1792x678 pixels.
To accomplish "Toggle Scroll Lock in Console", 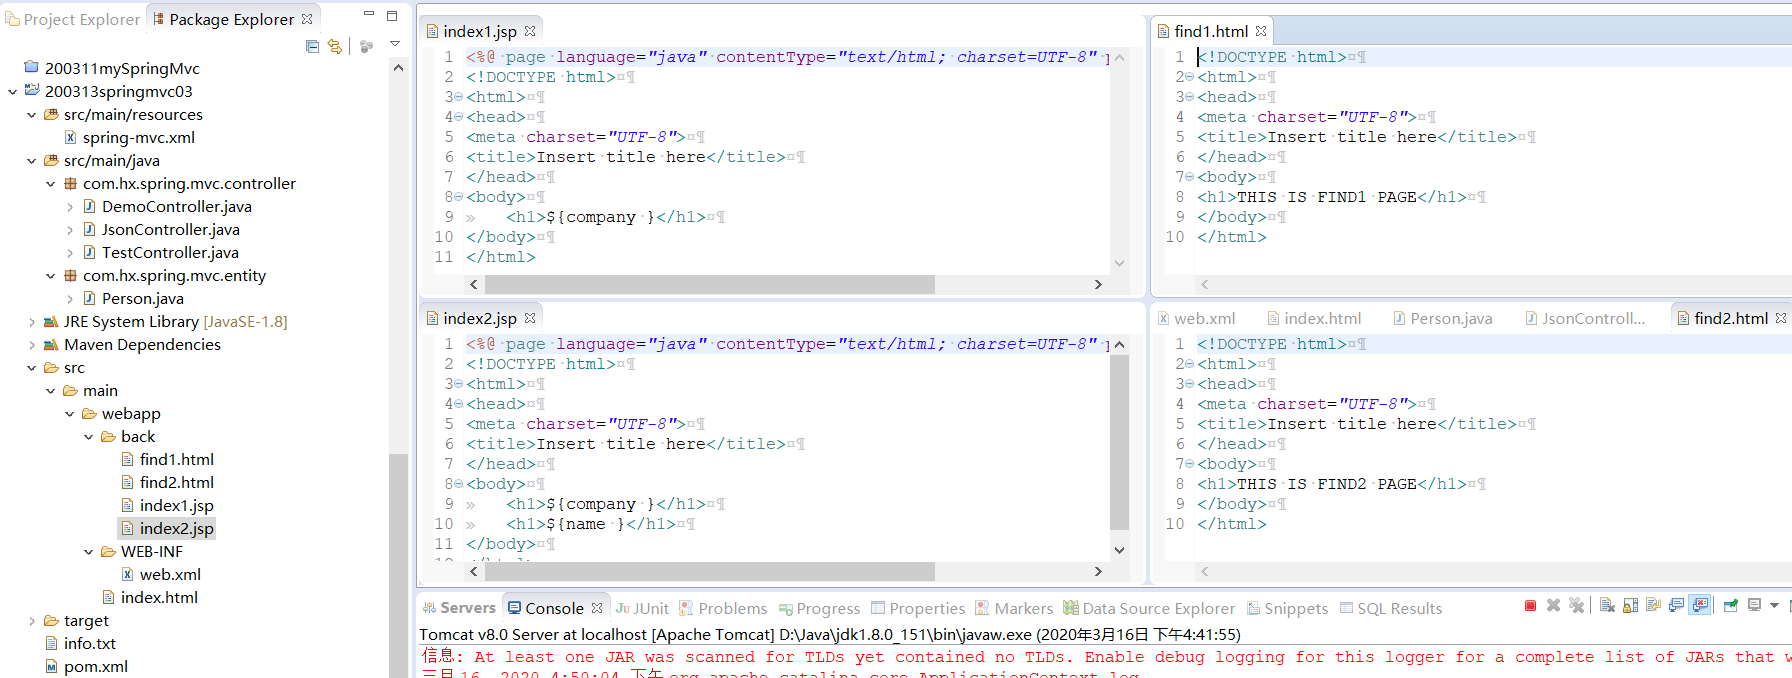I will click(1630, 605).
